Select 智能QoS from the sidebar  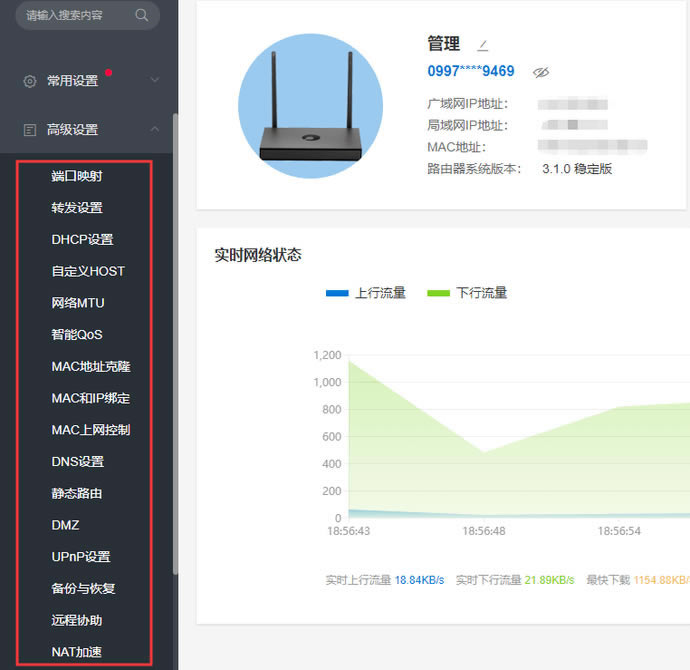click(77, 335)
